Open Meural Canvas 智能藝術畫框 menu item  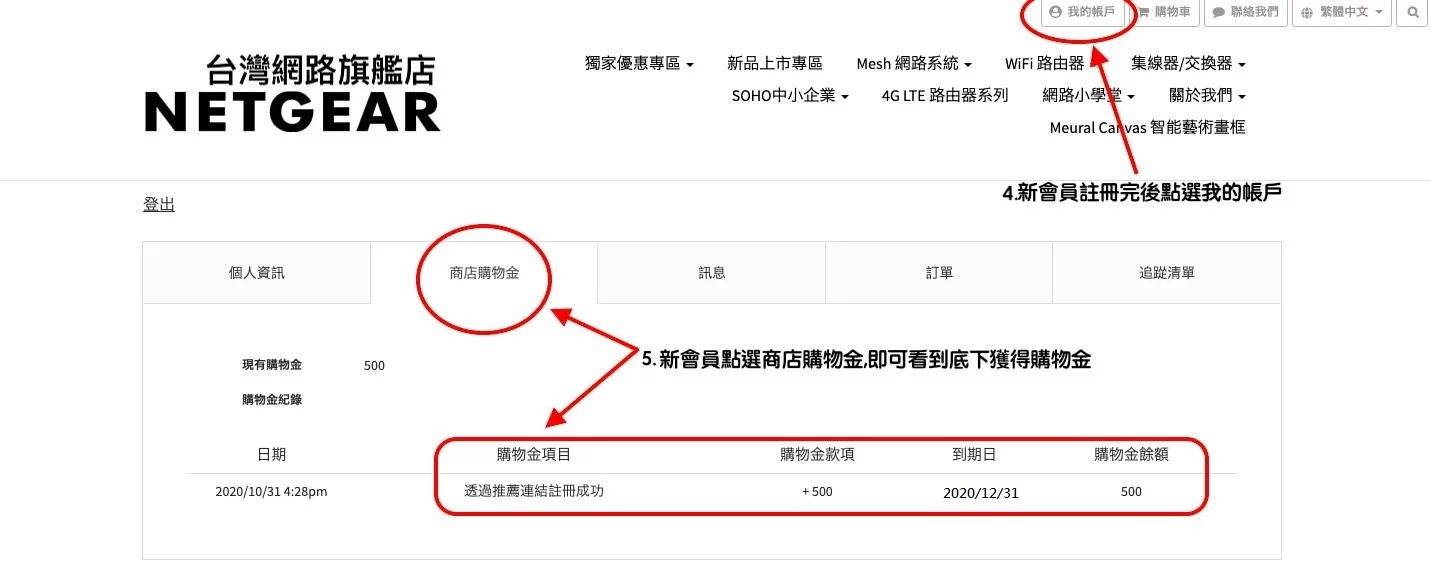pyautogui.click(x=1147, y=128)
